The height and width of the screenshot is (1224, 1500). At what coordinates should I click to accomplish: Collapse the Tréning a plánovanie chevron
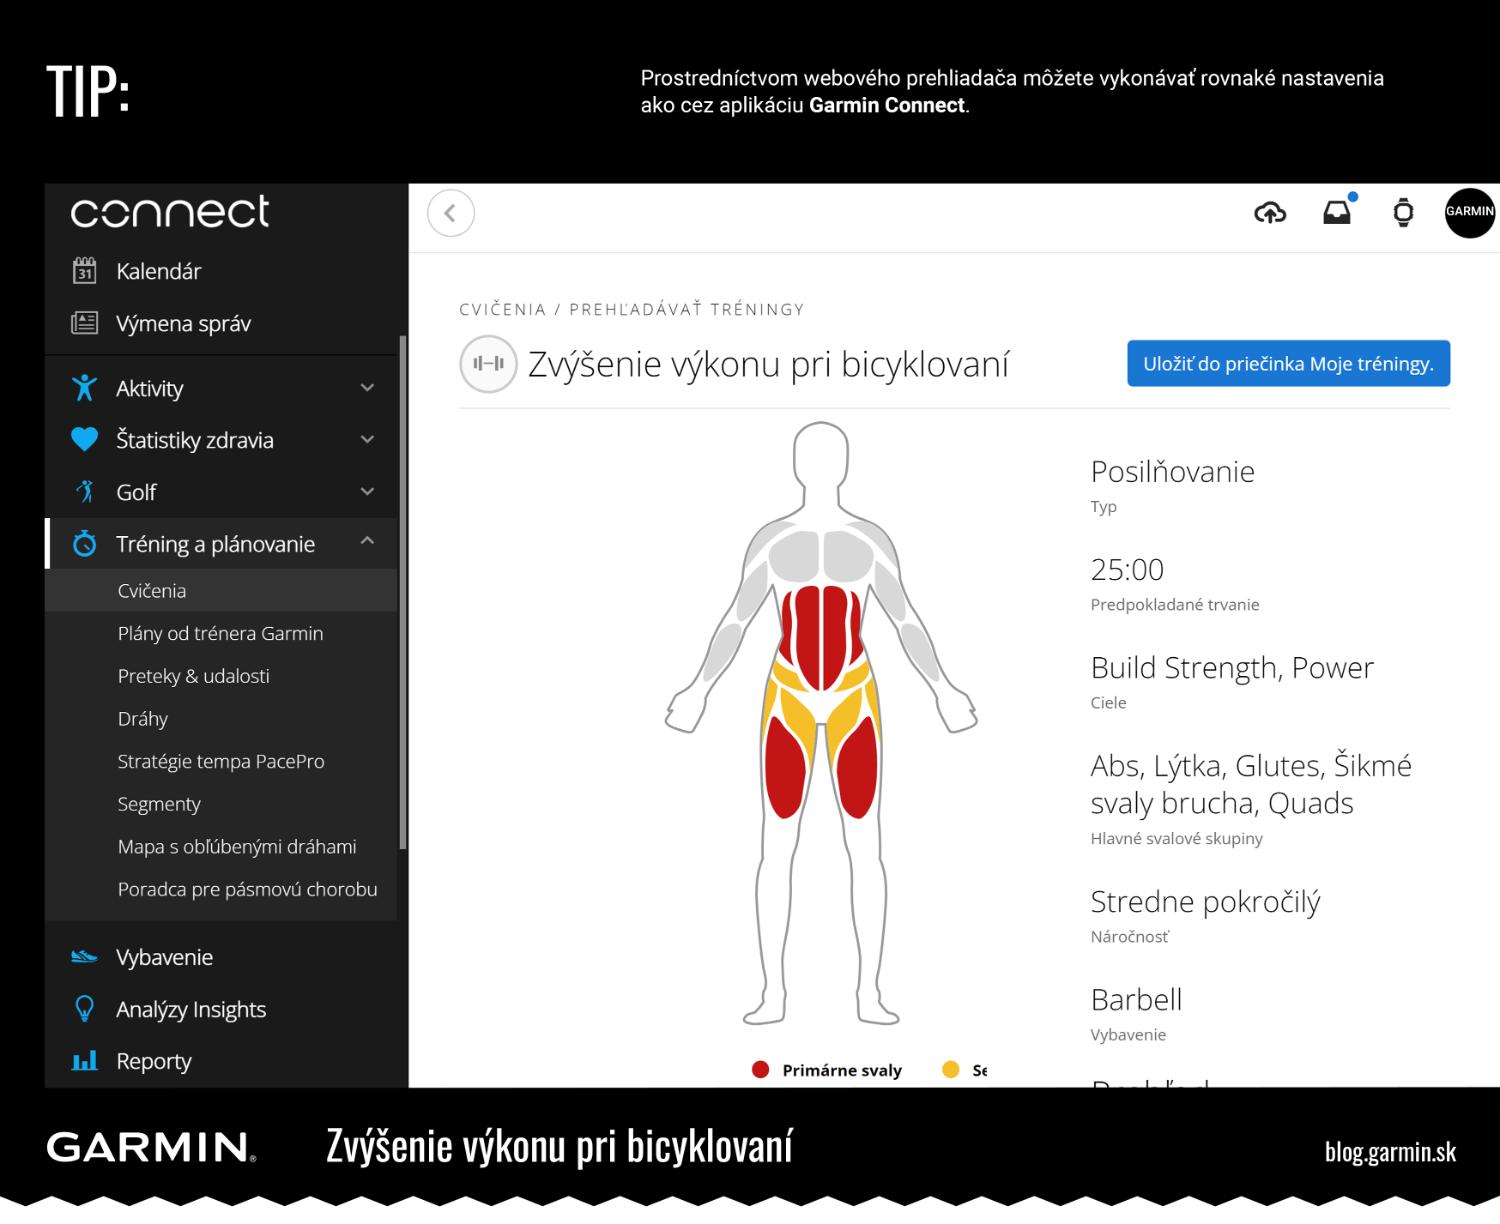[x=367, y=542]
